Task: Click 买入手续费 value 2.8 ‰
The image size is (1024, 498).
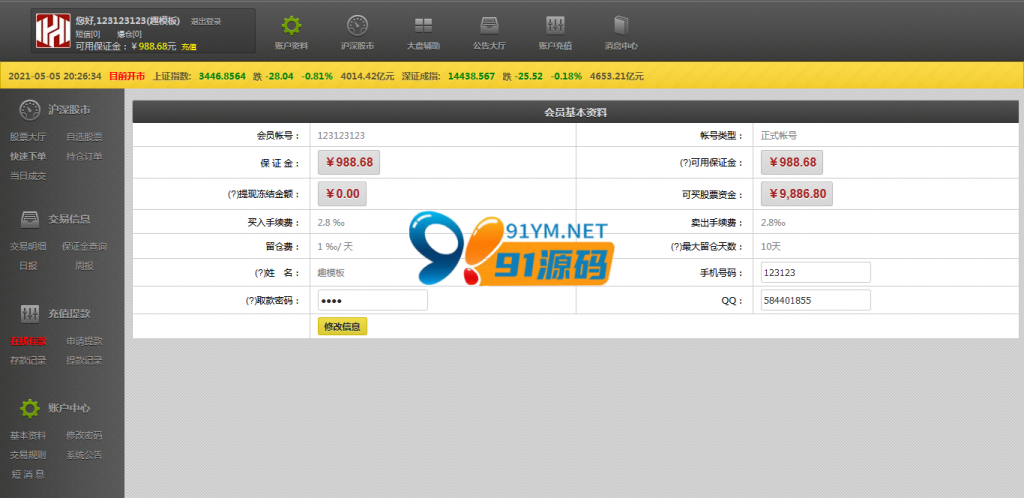Action: [x=331, y=223]
